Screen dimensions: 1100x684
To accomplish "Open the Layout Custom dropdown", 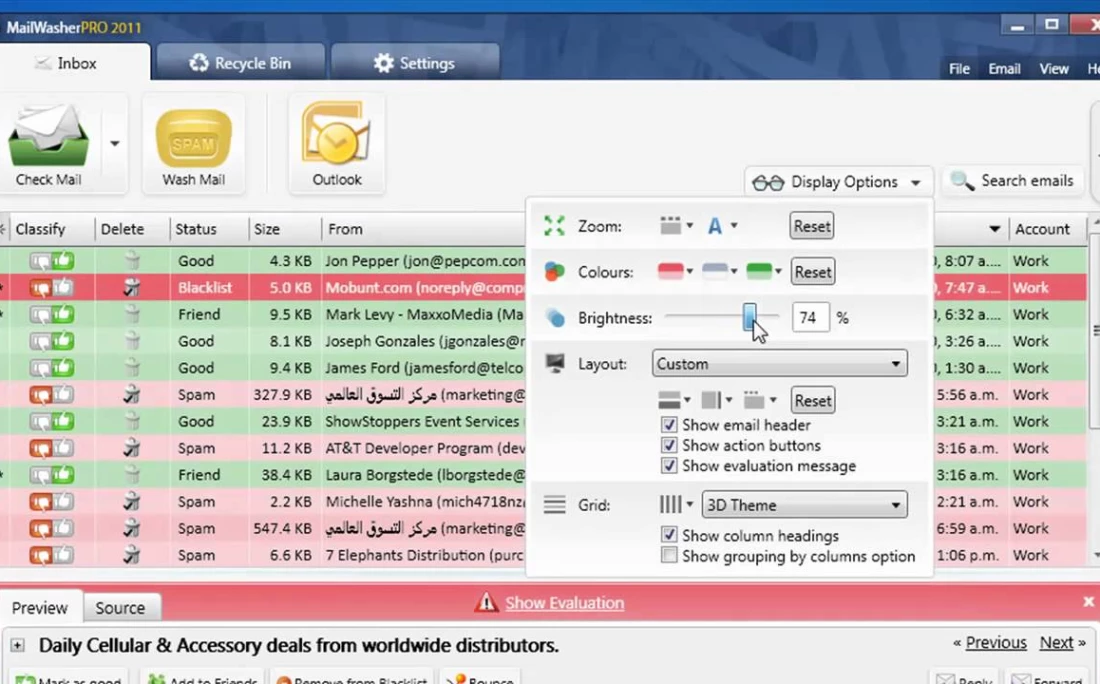I will tap(780, 364).
